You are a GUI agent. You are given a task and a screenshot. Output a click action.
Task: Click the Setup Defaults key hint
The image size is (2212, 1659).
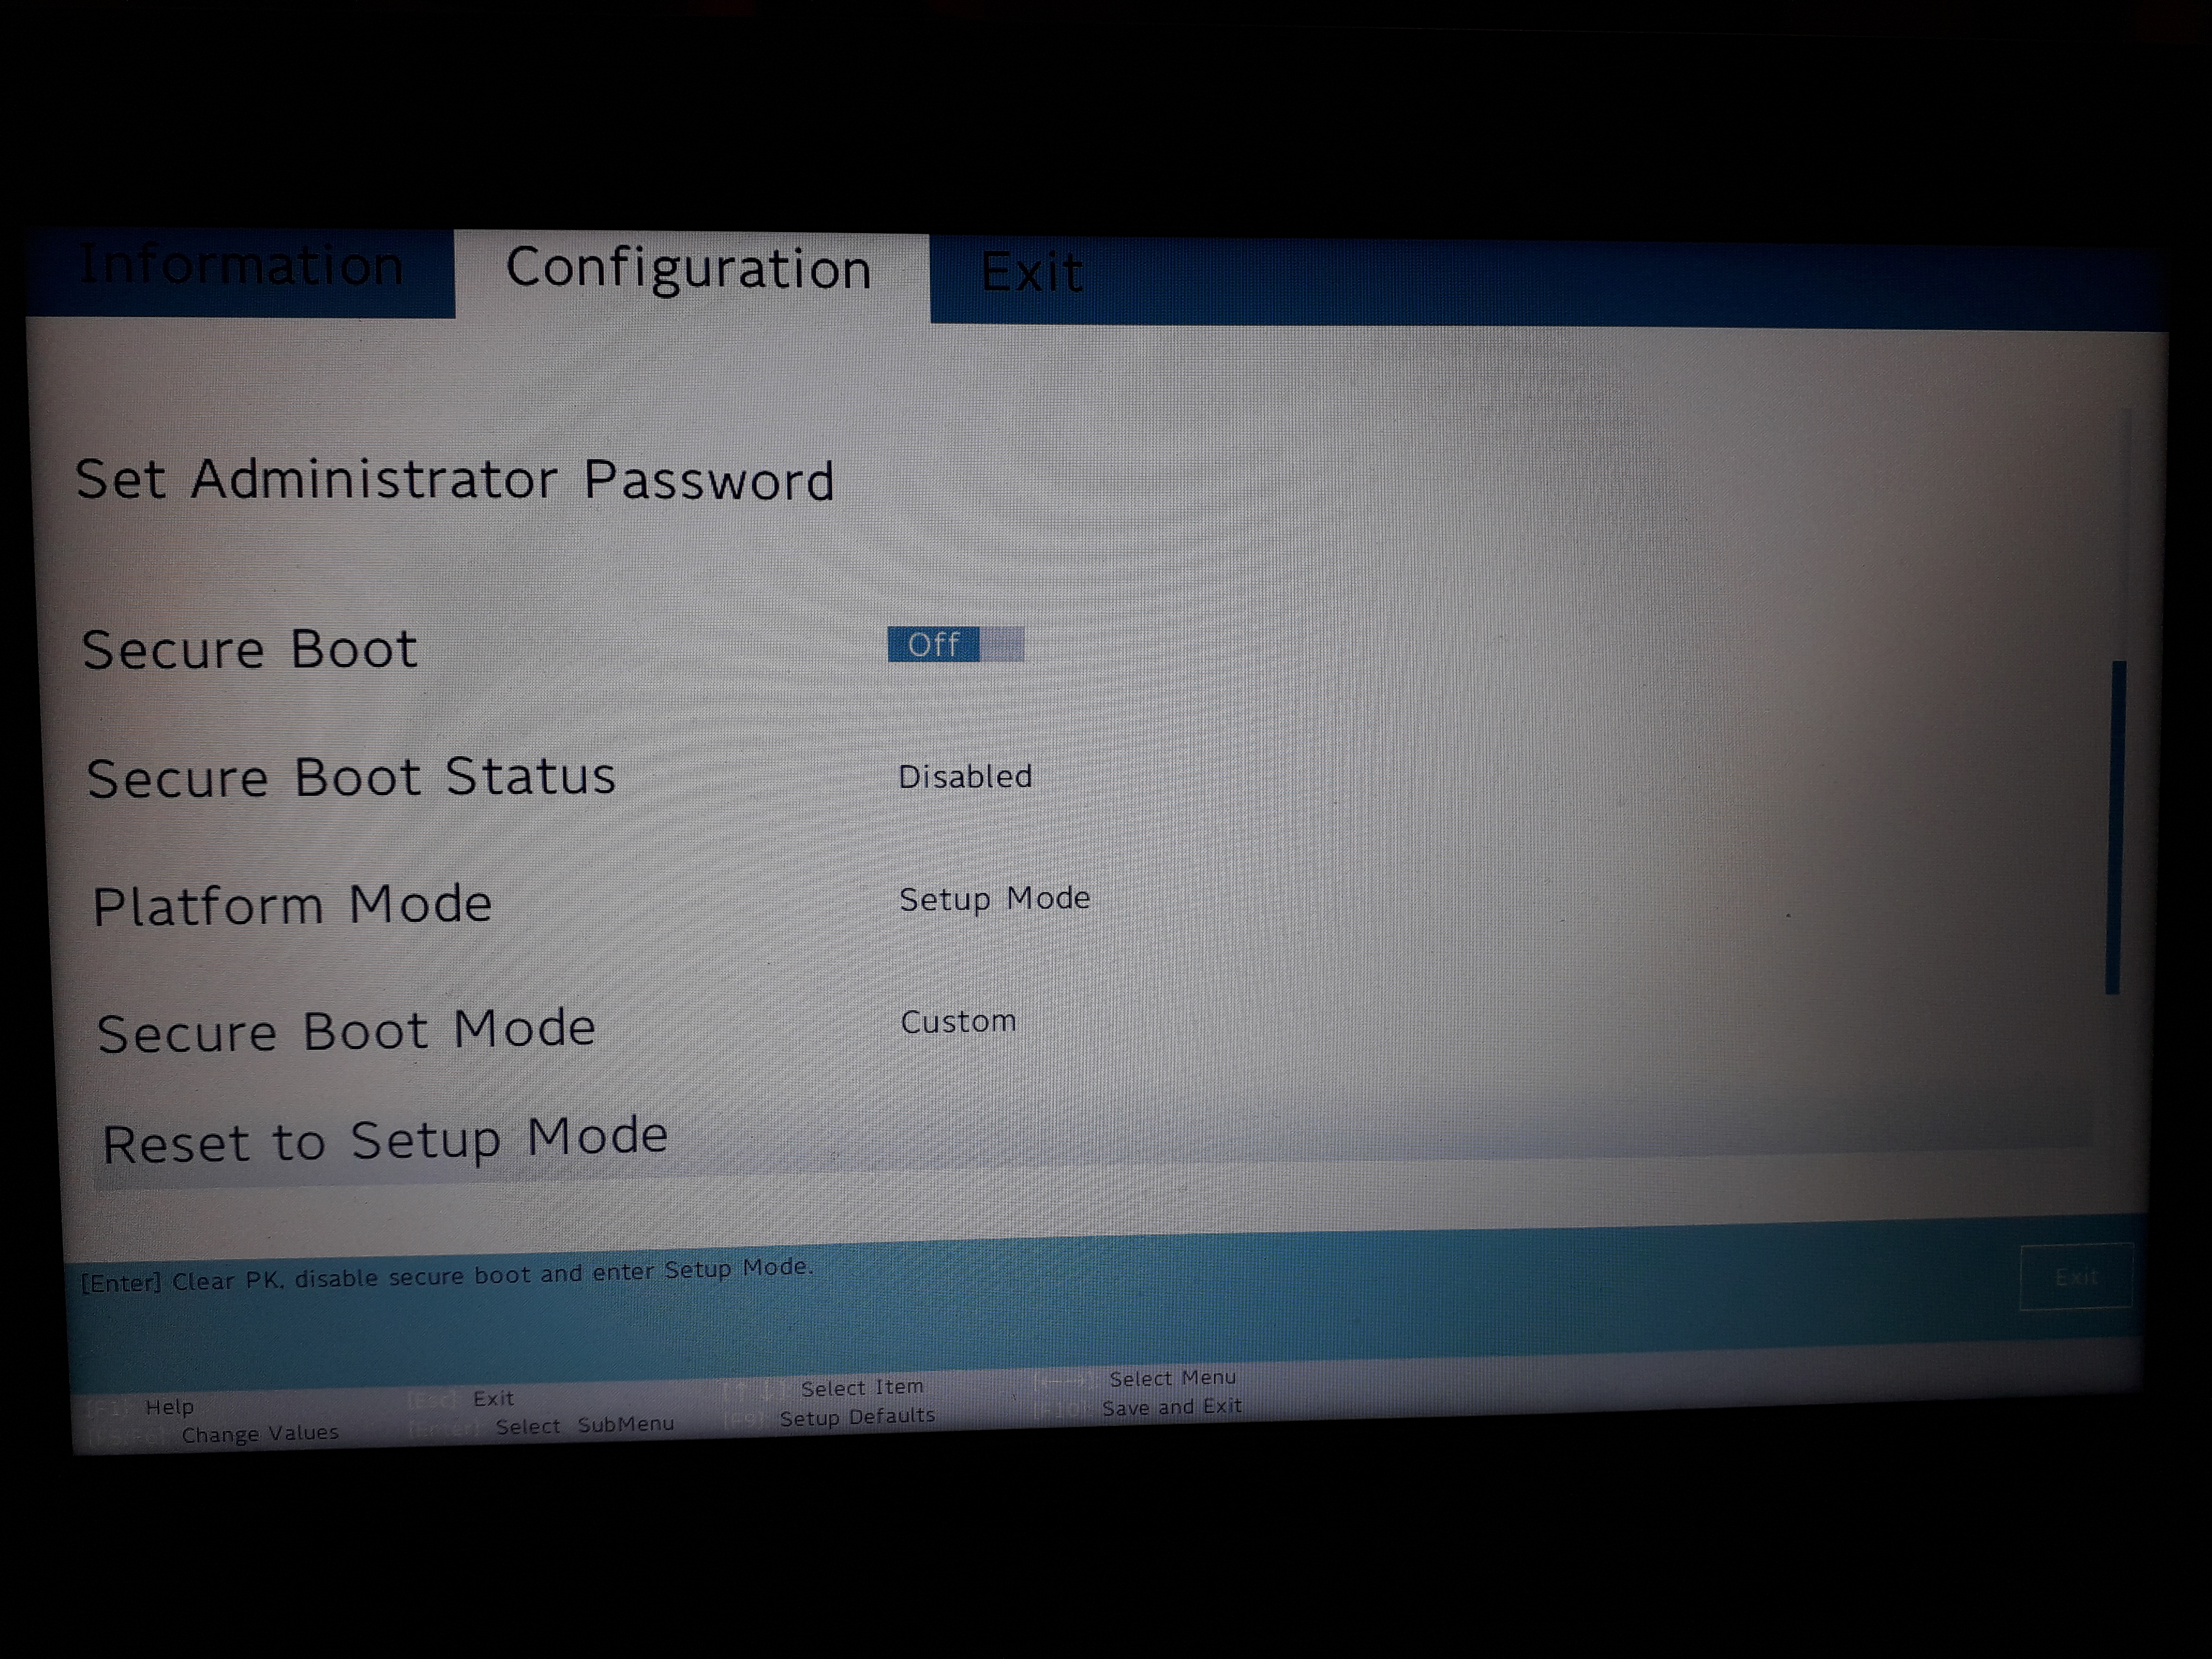[857, 1417]
